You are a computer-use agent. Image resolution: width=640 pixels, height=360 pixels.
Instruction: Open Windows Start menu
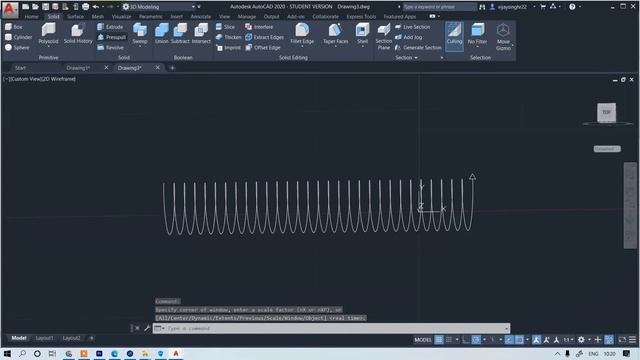7,354
